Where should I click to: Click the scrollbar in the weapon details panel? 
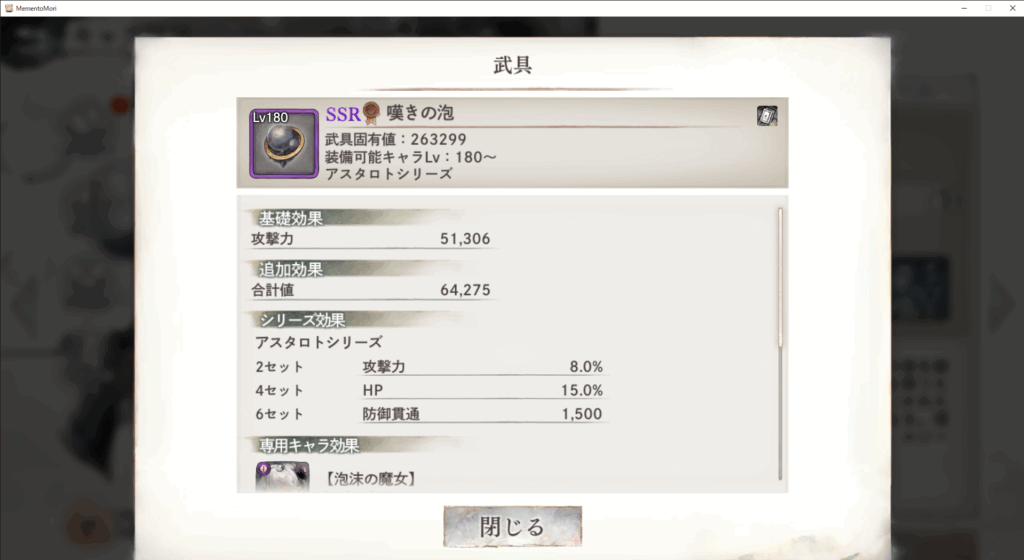[780, 344]
